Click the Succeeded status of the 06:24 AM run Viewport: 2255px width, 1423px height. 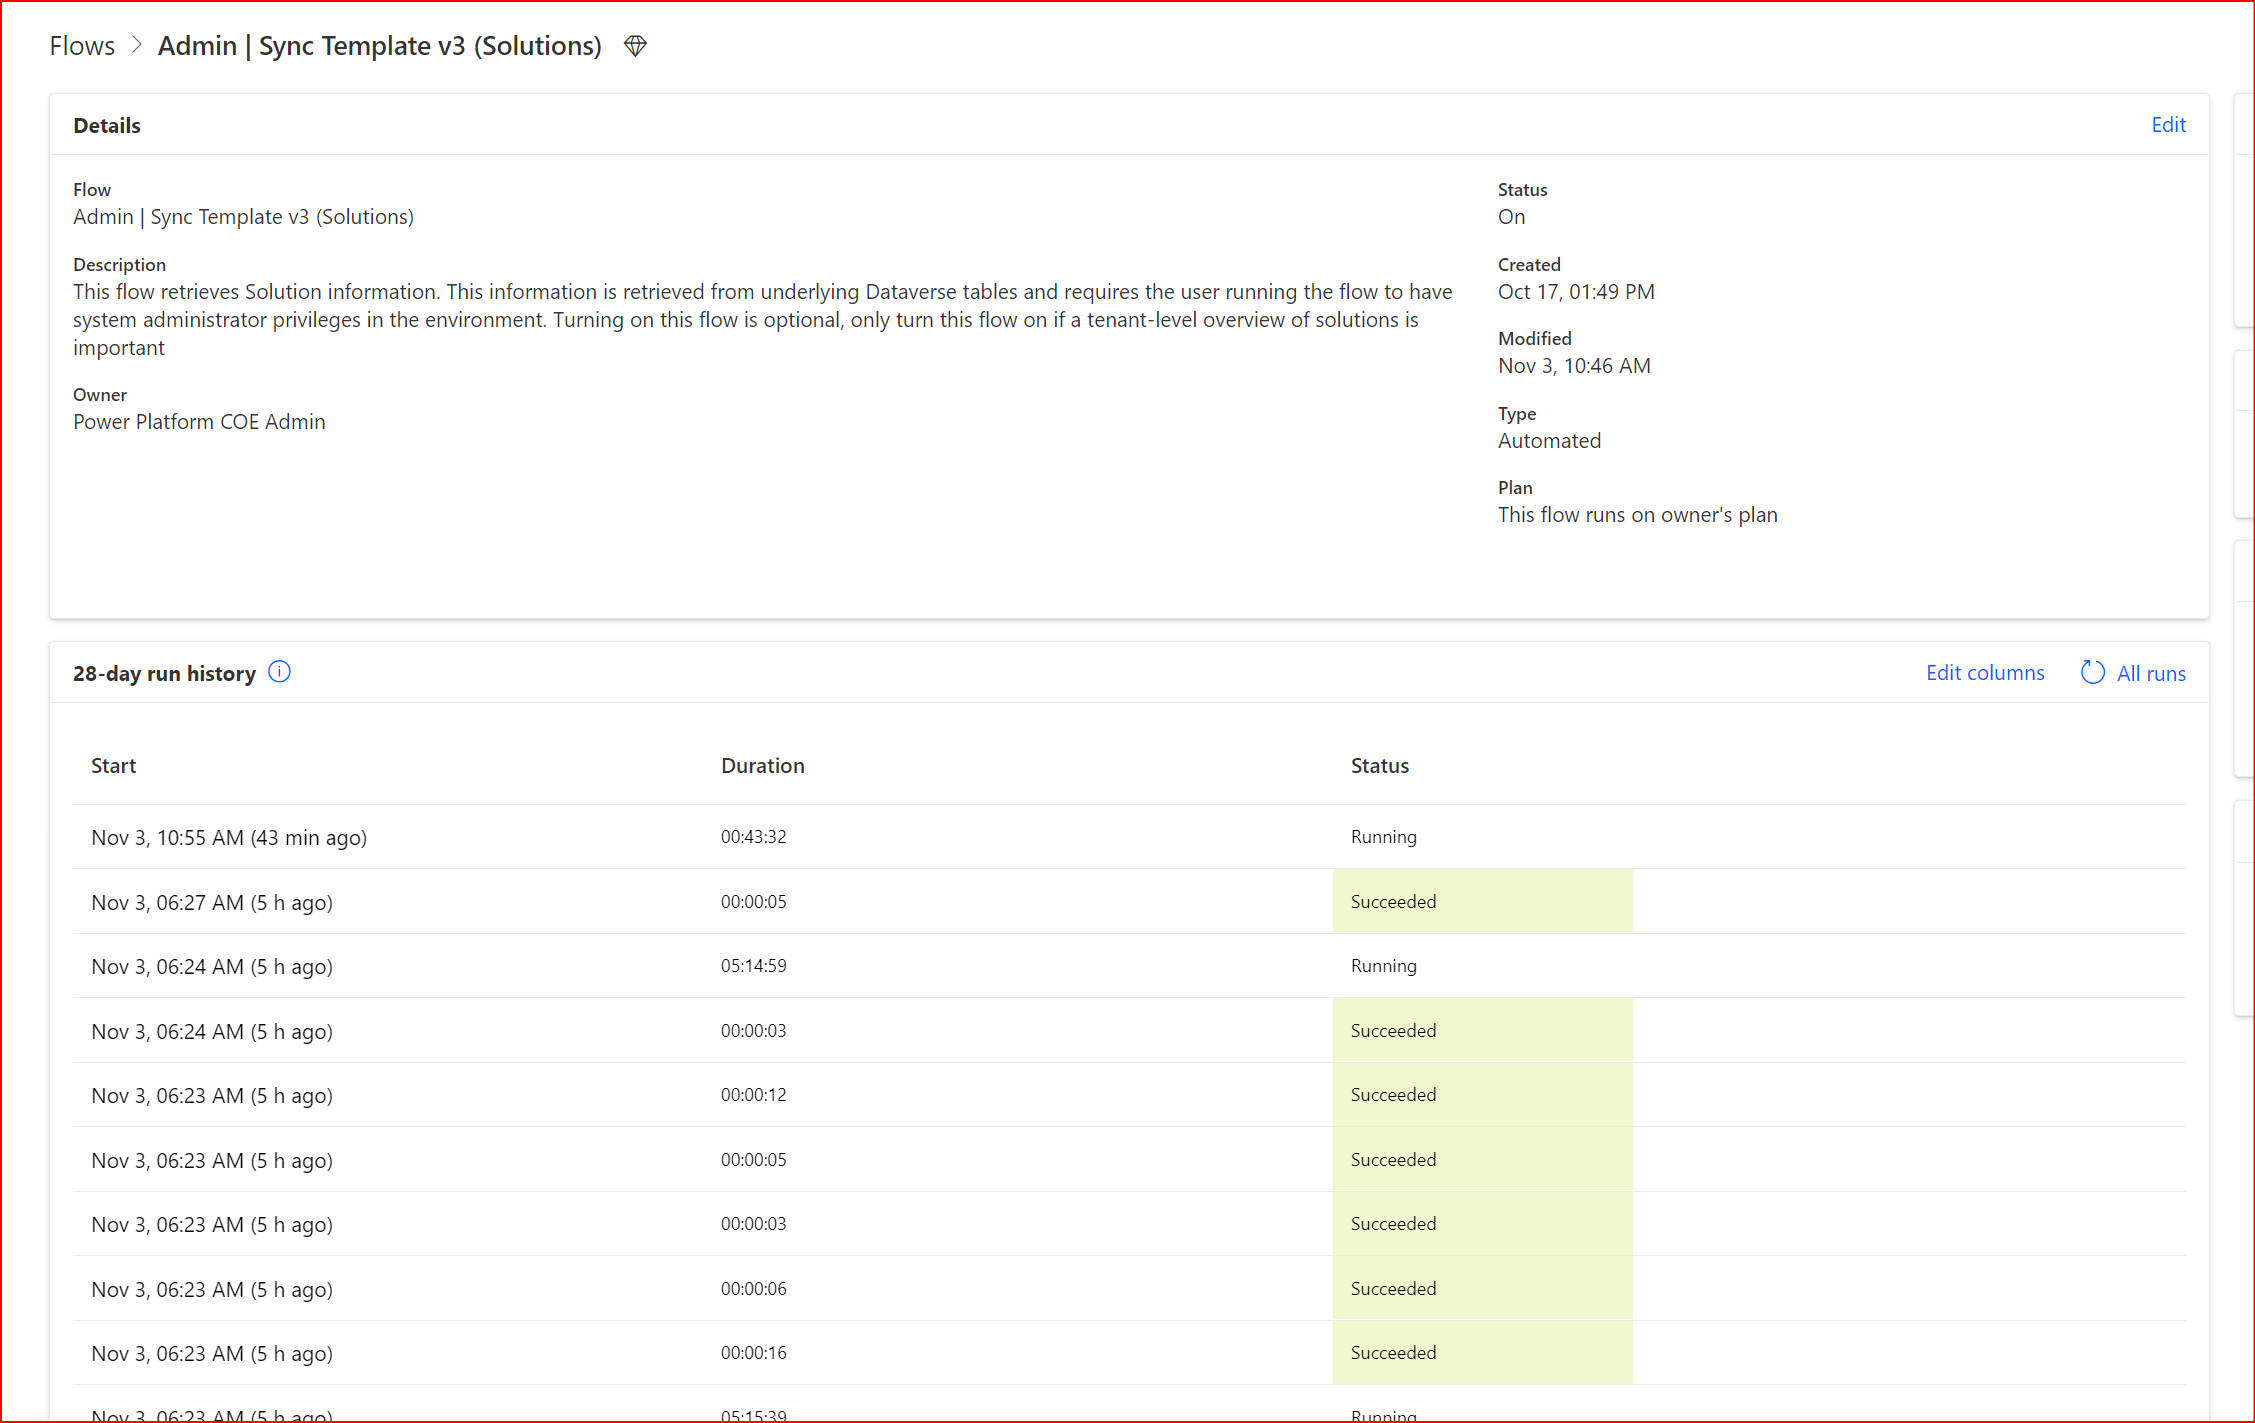point(1393,1030)
